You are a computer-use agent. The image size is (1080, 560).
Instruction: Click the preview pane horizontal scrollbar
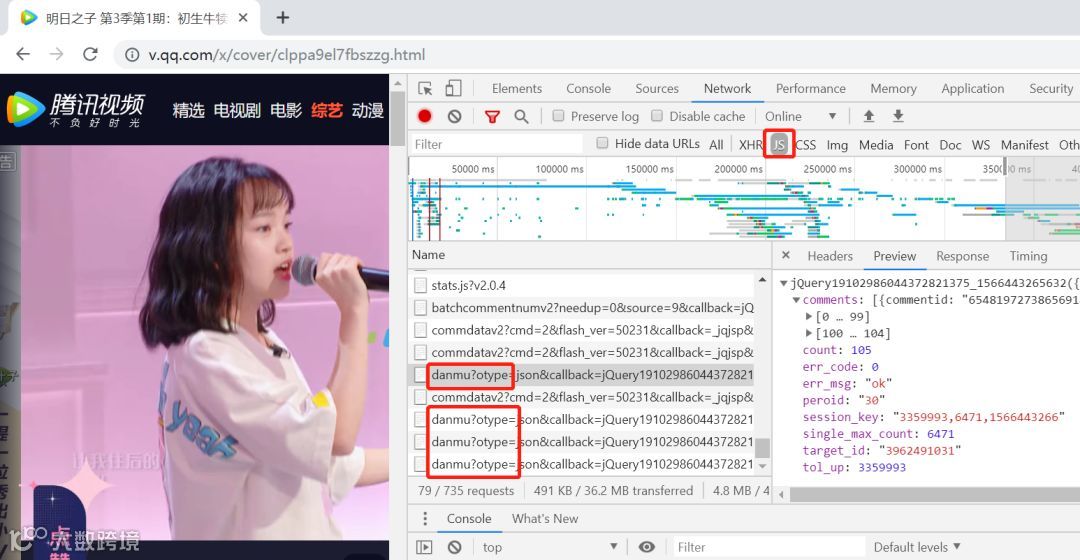tap(935, 495)
